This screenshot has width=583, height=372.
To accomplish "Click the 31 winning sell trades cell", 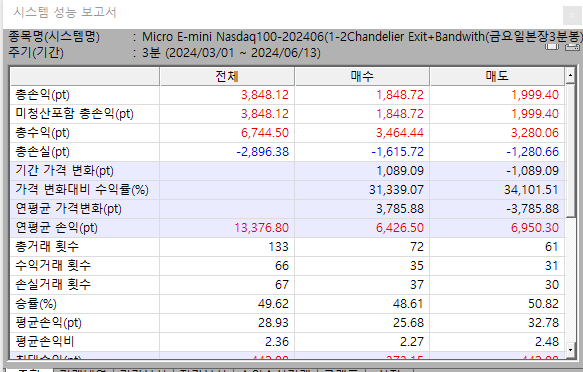I will (552, 265).
